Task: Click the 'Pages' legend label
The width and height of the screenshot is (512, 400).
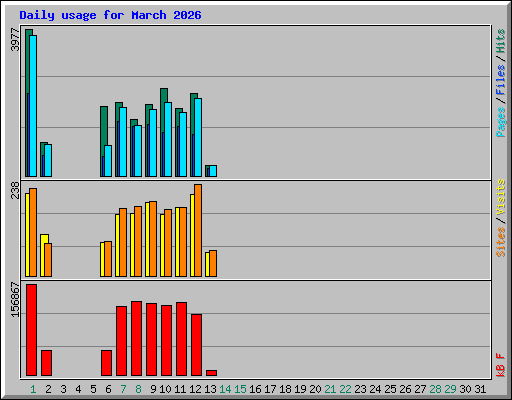Action: pos(501,122)
